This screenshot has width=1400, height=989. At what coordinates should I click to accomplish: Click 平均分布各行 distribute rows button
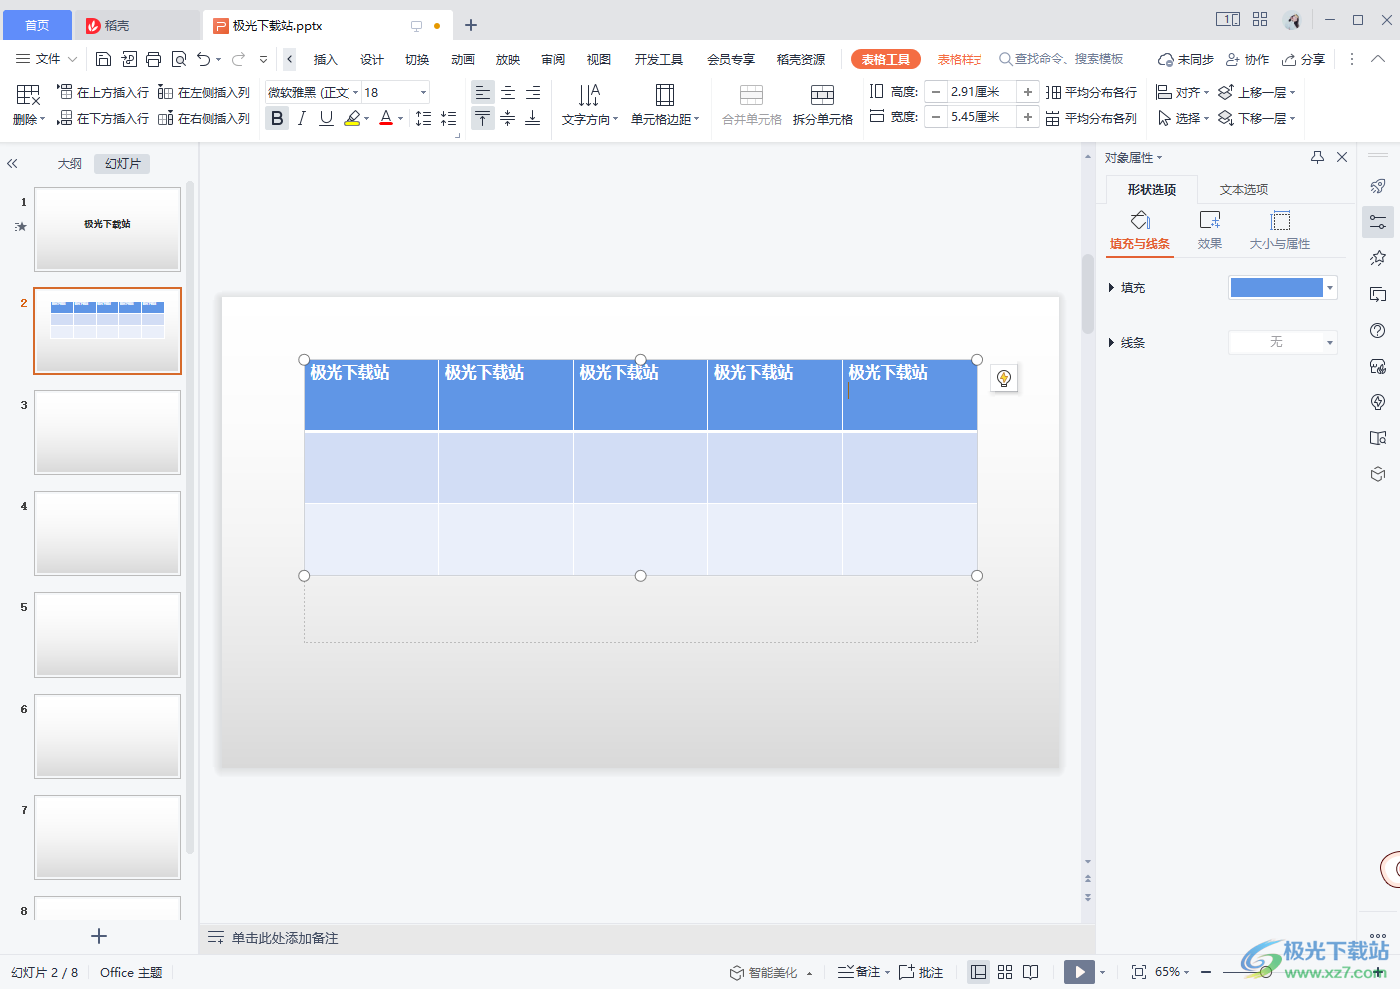pyautogui.click(x=1092, y=92)
